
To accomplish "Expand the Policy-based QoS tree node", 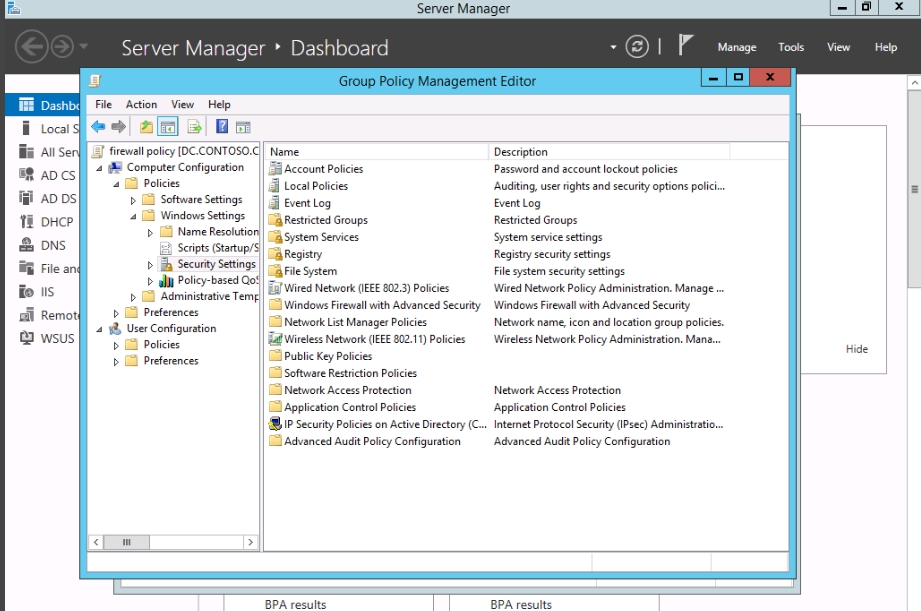I will coord(150,281).
